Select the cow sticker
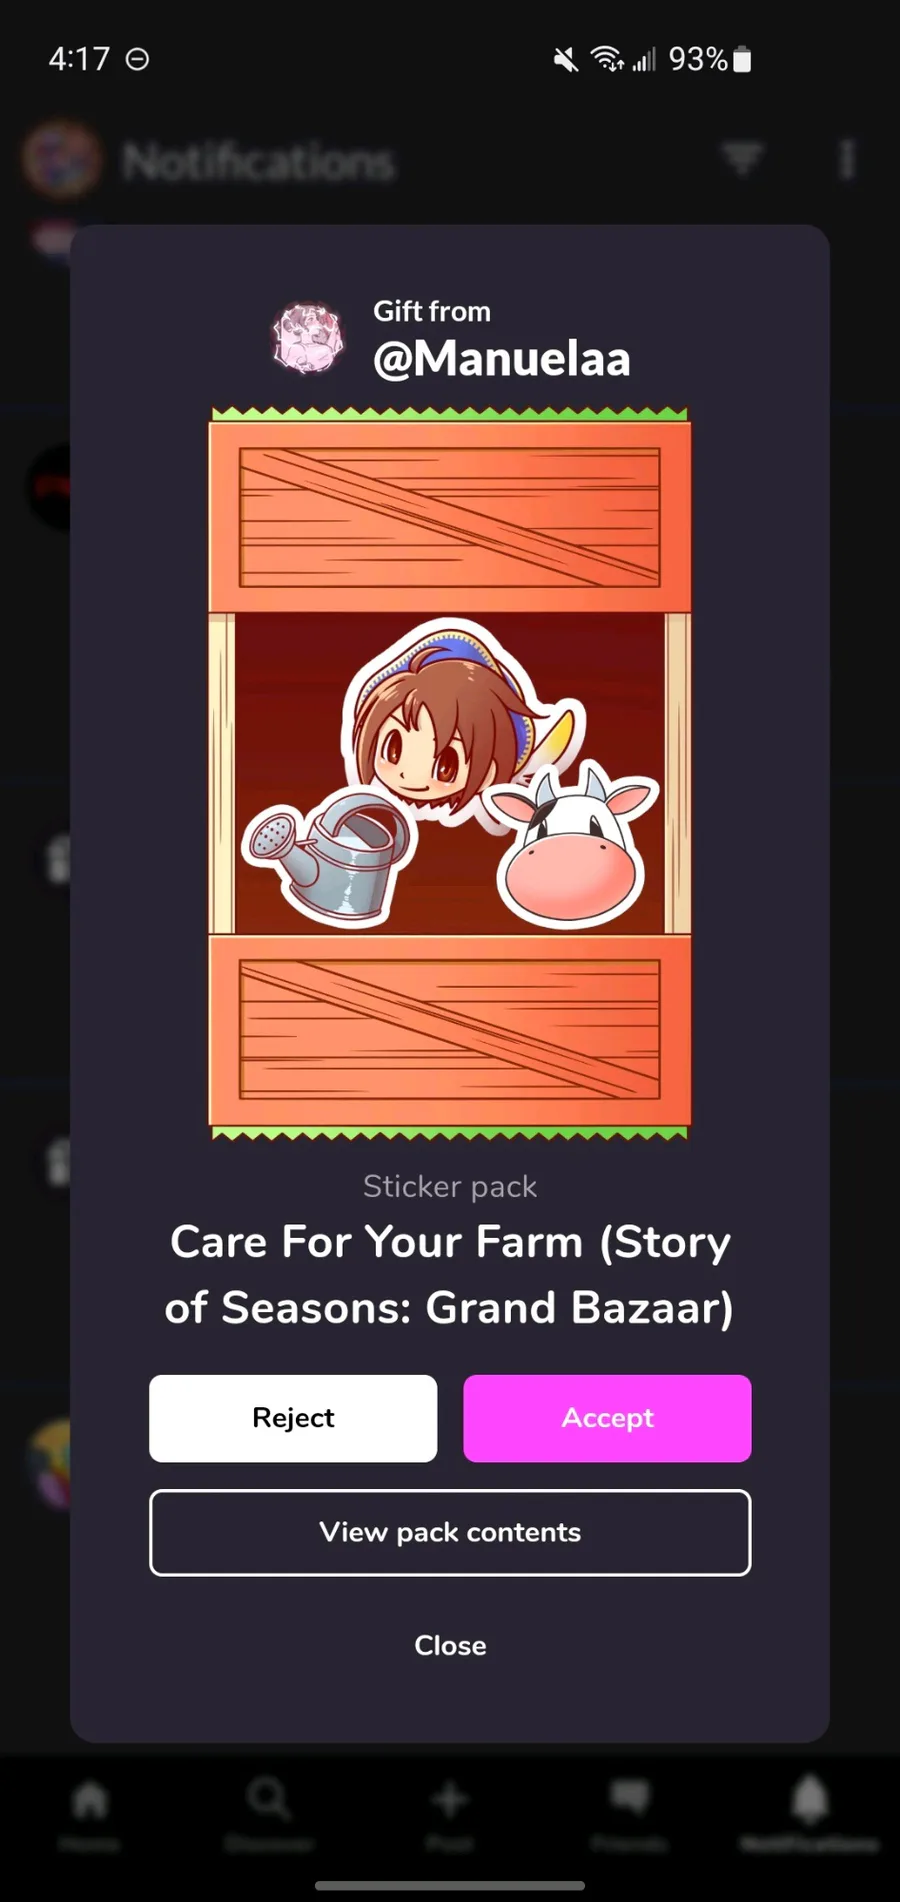The image size is (900, 1902). pos(571,845)
